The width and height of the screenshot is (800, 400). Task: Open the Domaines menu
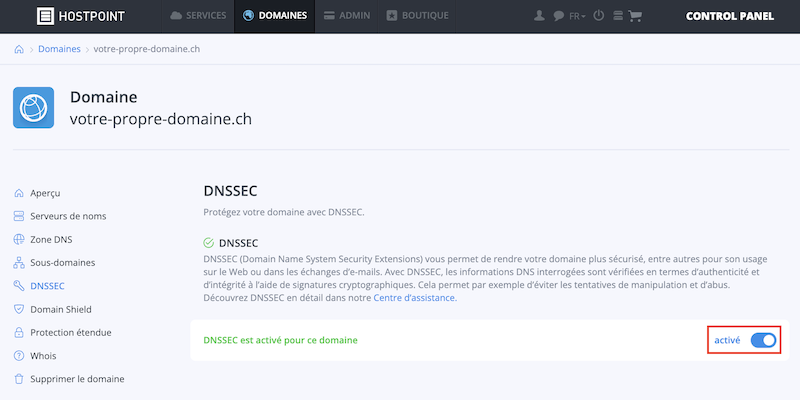click(x=274, y=16)
